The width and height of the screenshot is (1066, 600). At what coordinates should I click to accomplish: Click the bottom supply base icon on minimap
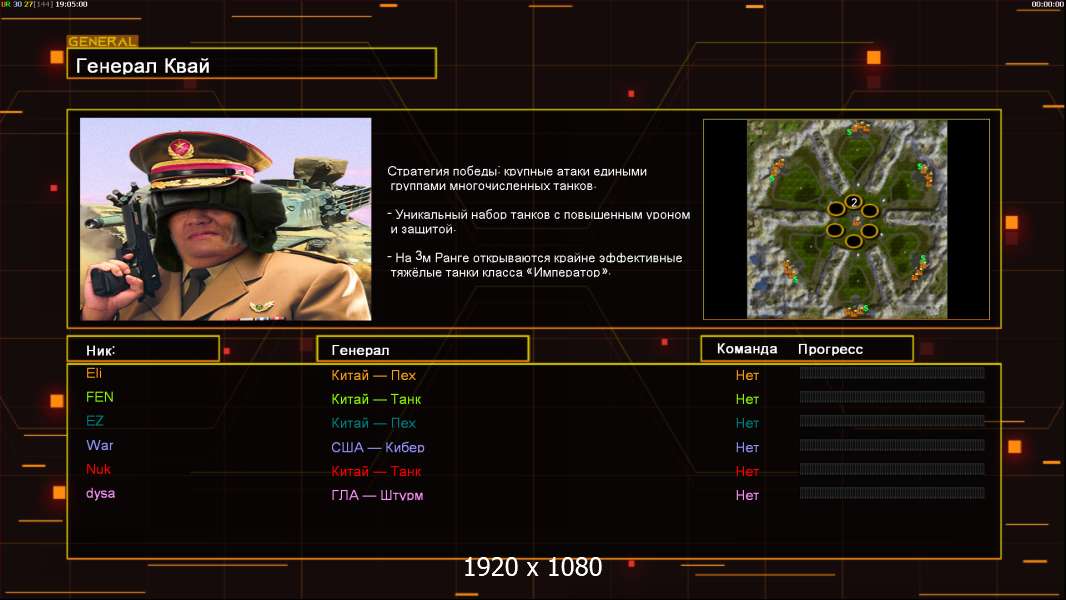click(x=852, y=311)
